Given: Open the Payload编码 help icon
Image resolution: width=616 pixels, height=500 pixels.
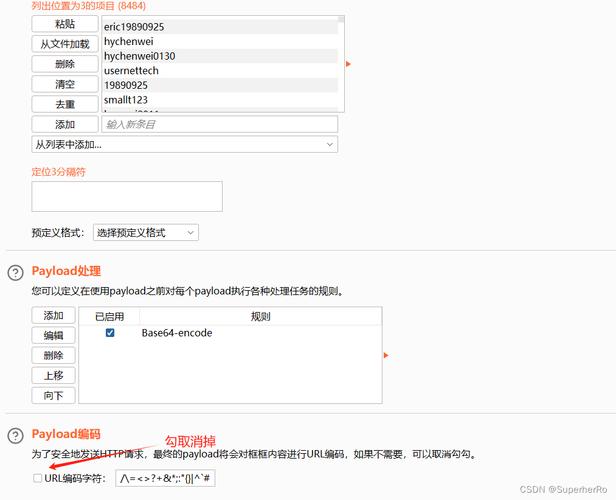Looking at the screenshot, I should point(16,435).
